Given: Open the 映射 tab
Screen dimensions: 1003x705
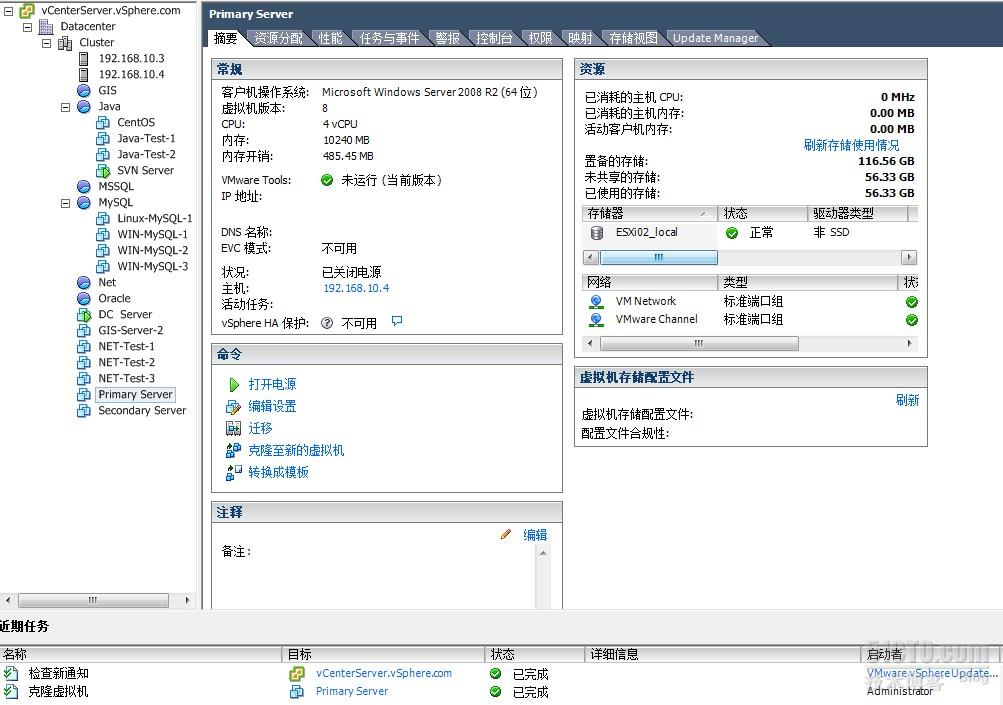Looking at the screenshot, I should [x=580, y=38].
